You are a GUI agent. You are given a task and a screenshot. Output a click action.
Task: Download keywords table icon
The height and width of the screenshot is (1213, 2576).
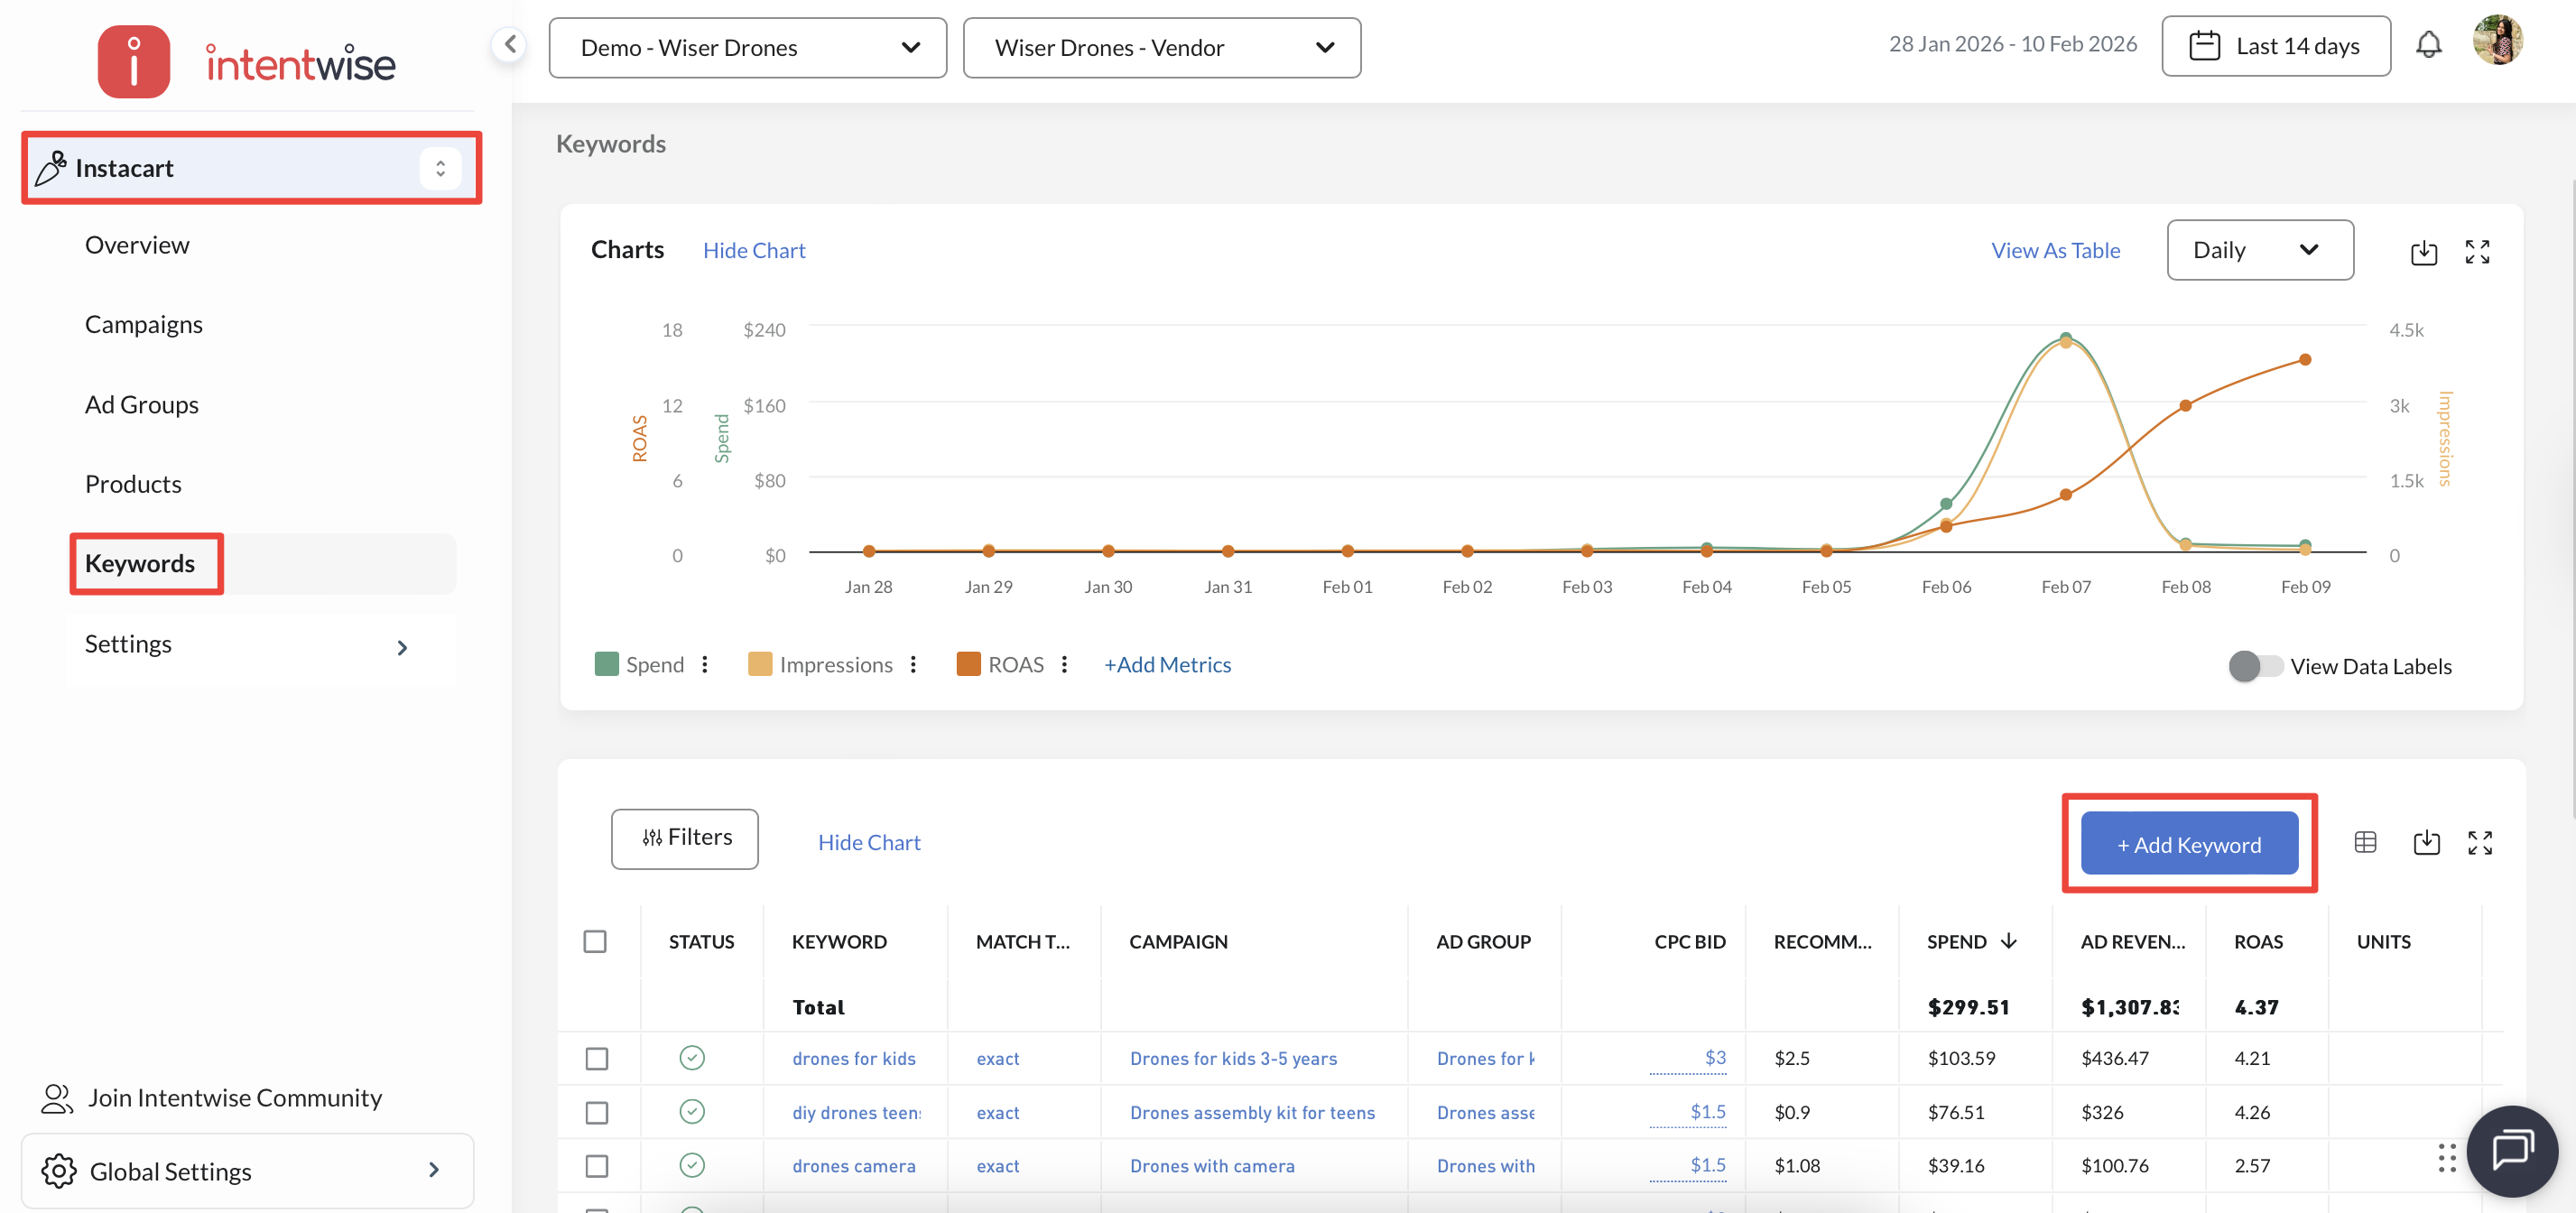[x=2426, y=842]
